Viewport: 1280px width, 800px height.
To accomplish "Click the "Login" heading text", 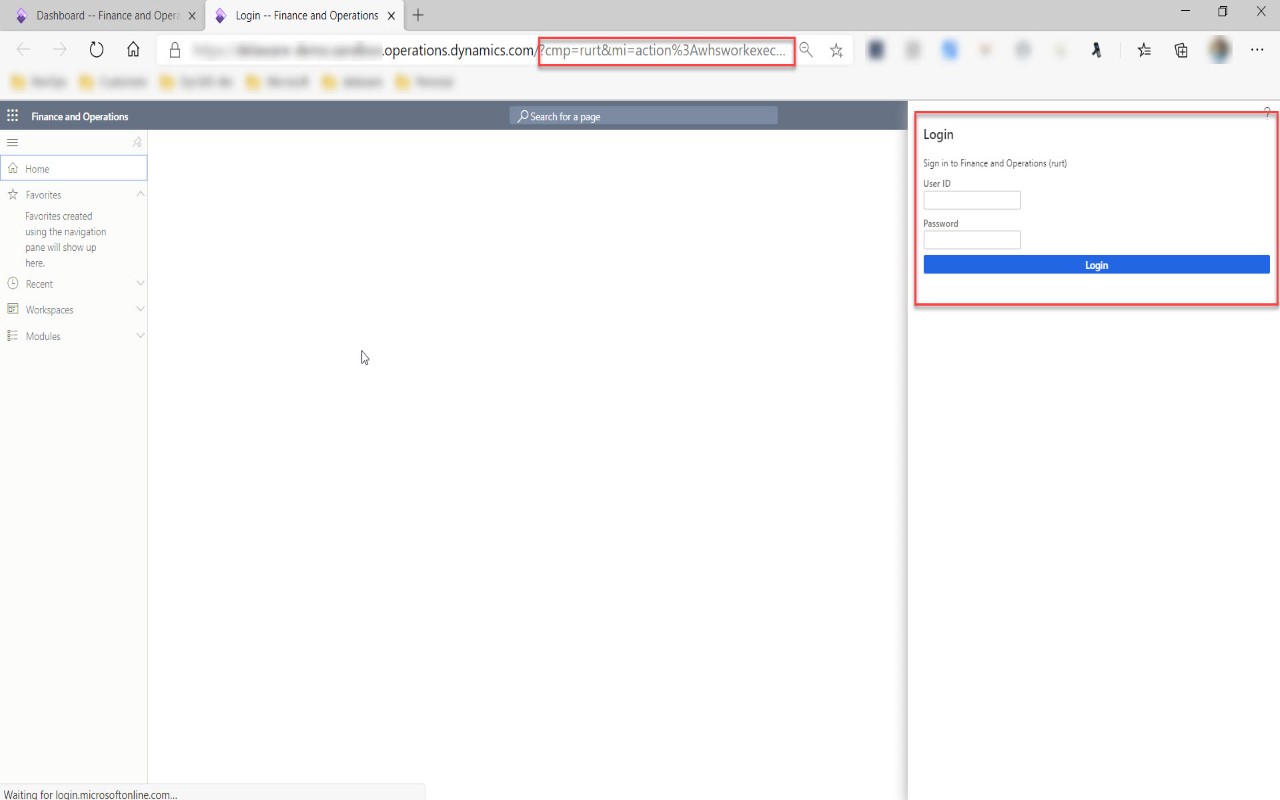I will [938, 135].
